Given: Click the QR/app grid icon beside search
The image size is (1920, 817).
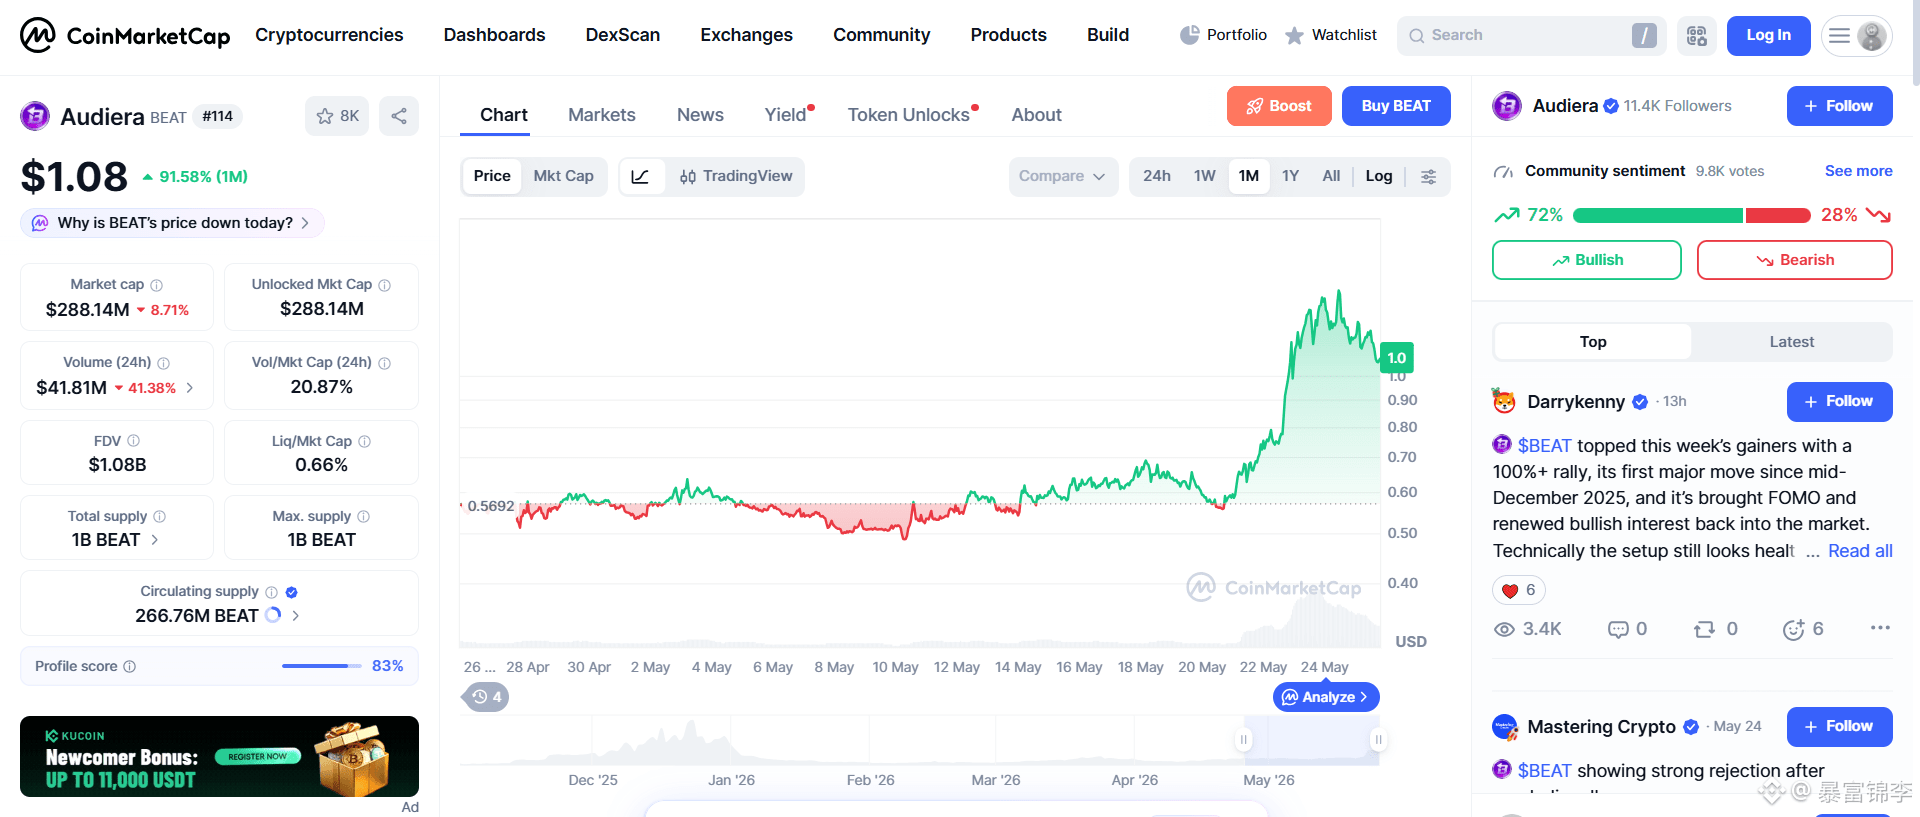Looking at the screenshot, I should point(1697,36).
